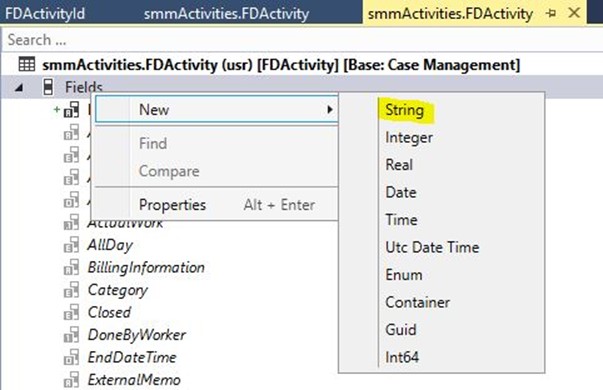Close the active smmActivities.FDActivity tab
The image size is (603, 390).
(x=574, y=13)
